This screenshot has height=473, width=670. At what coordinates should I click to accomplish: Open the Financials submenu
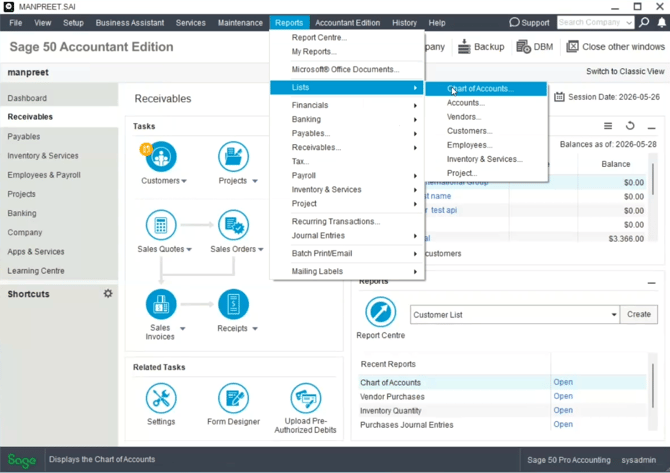tap(347, 105)
